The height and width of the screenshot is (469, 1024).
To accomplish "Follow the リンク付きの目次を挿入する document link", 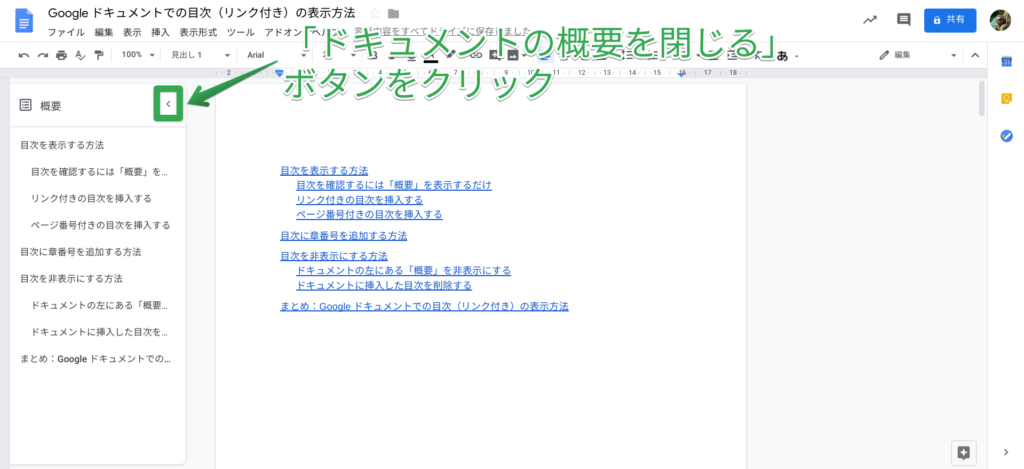I will click(359, 200).
